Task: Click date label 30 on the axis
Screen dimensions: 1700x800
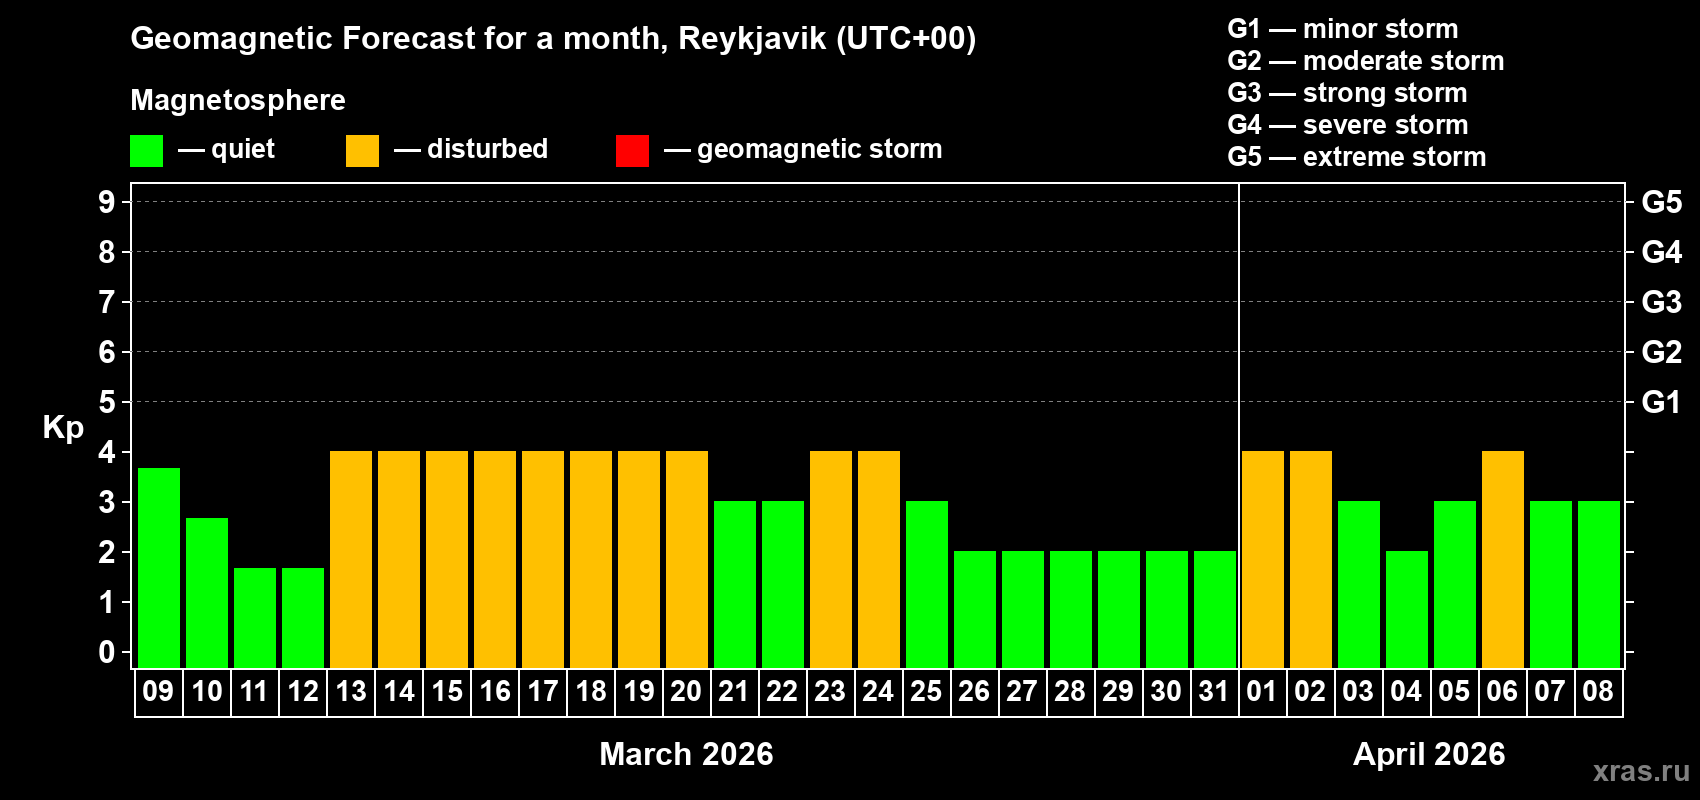Action: coord(1166,691)
